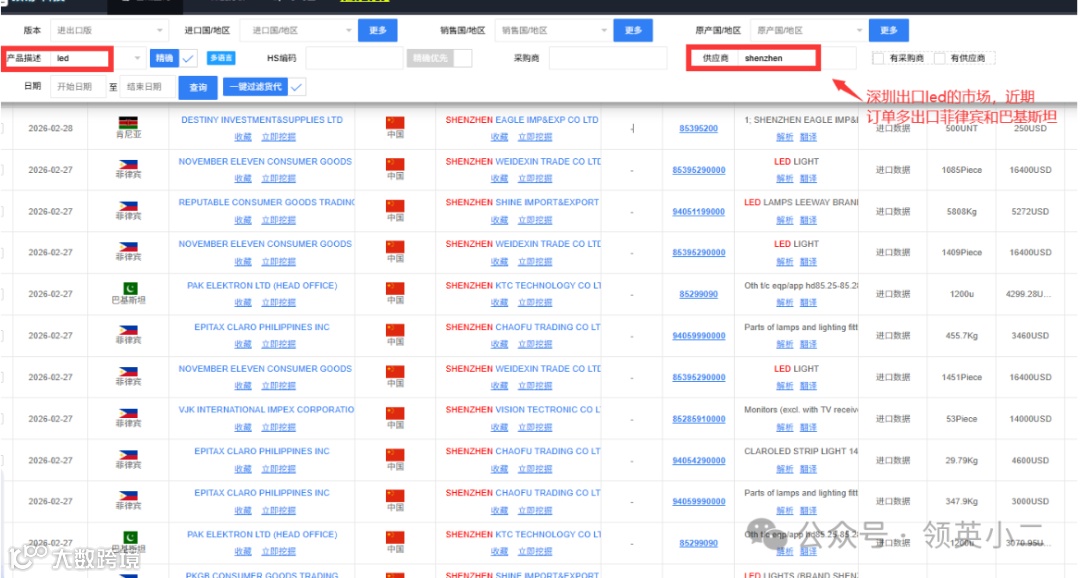Image resolution: width=1080 pixels, height=578 pixels.
Task: Click China flag in REPUTABLE CONSUMER GOODS row
Action: pos(395,206)
